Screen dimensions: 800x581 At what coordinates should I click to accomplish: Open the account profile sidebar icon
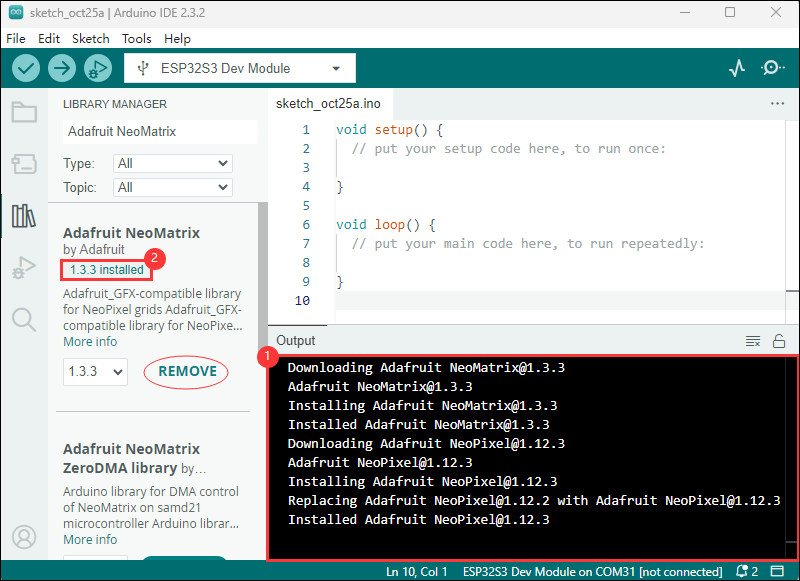(24, 537)
